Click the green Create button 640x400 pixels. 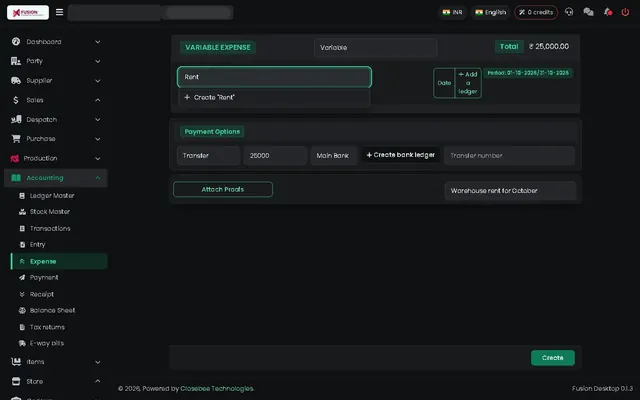point(553,358)
